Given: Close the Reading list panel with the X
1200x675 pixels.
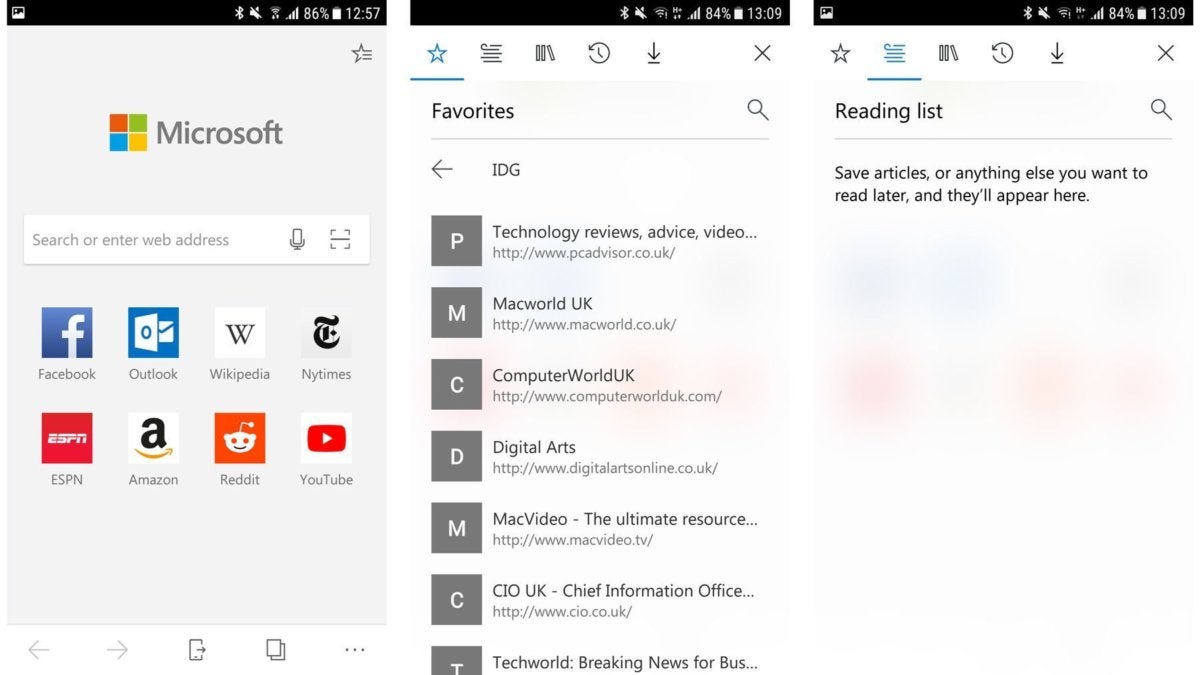Looking at the screenshot, I should (x=1165, y=53).
